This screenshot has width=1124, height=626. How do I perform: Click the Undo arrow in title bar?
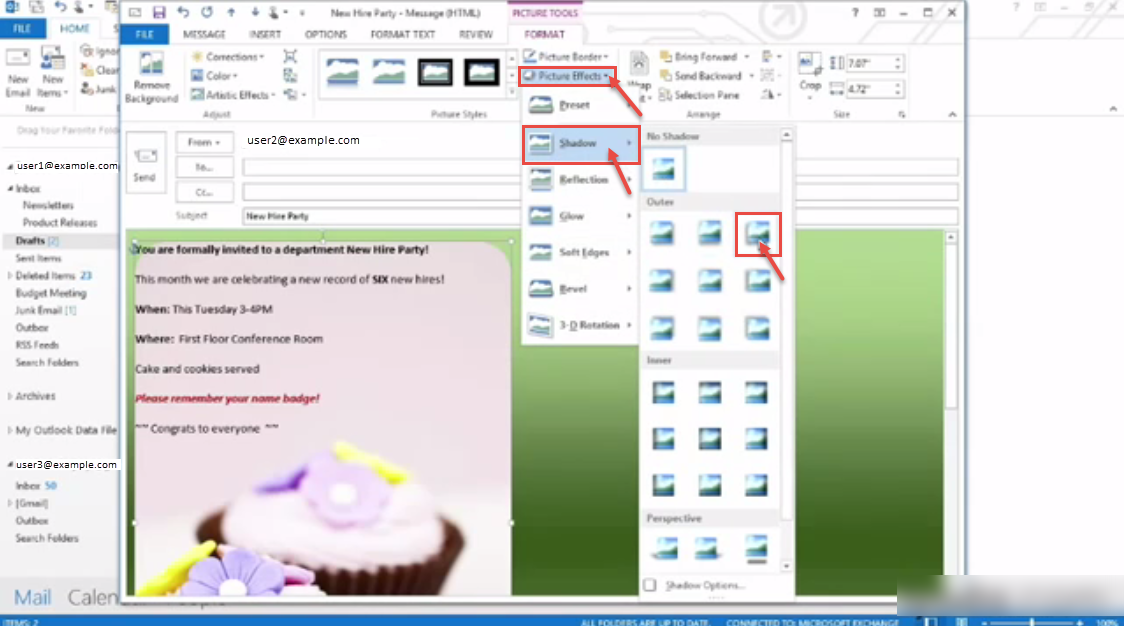(x=184, y=12)
